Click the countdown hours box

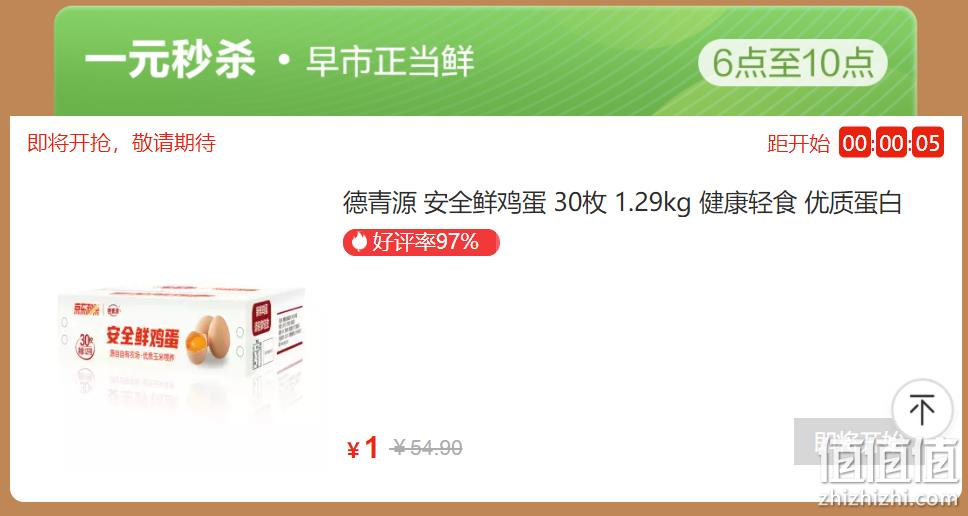pos(855,143)
